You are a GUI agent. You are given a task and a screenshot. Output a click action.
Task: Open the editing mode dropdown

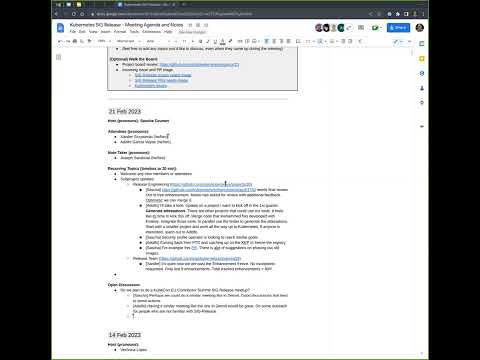(398, 41)
